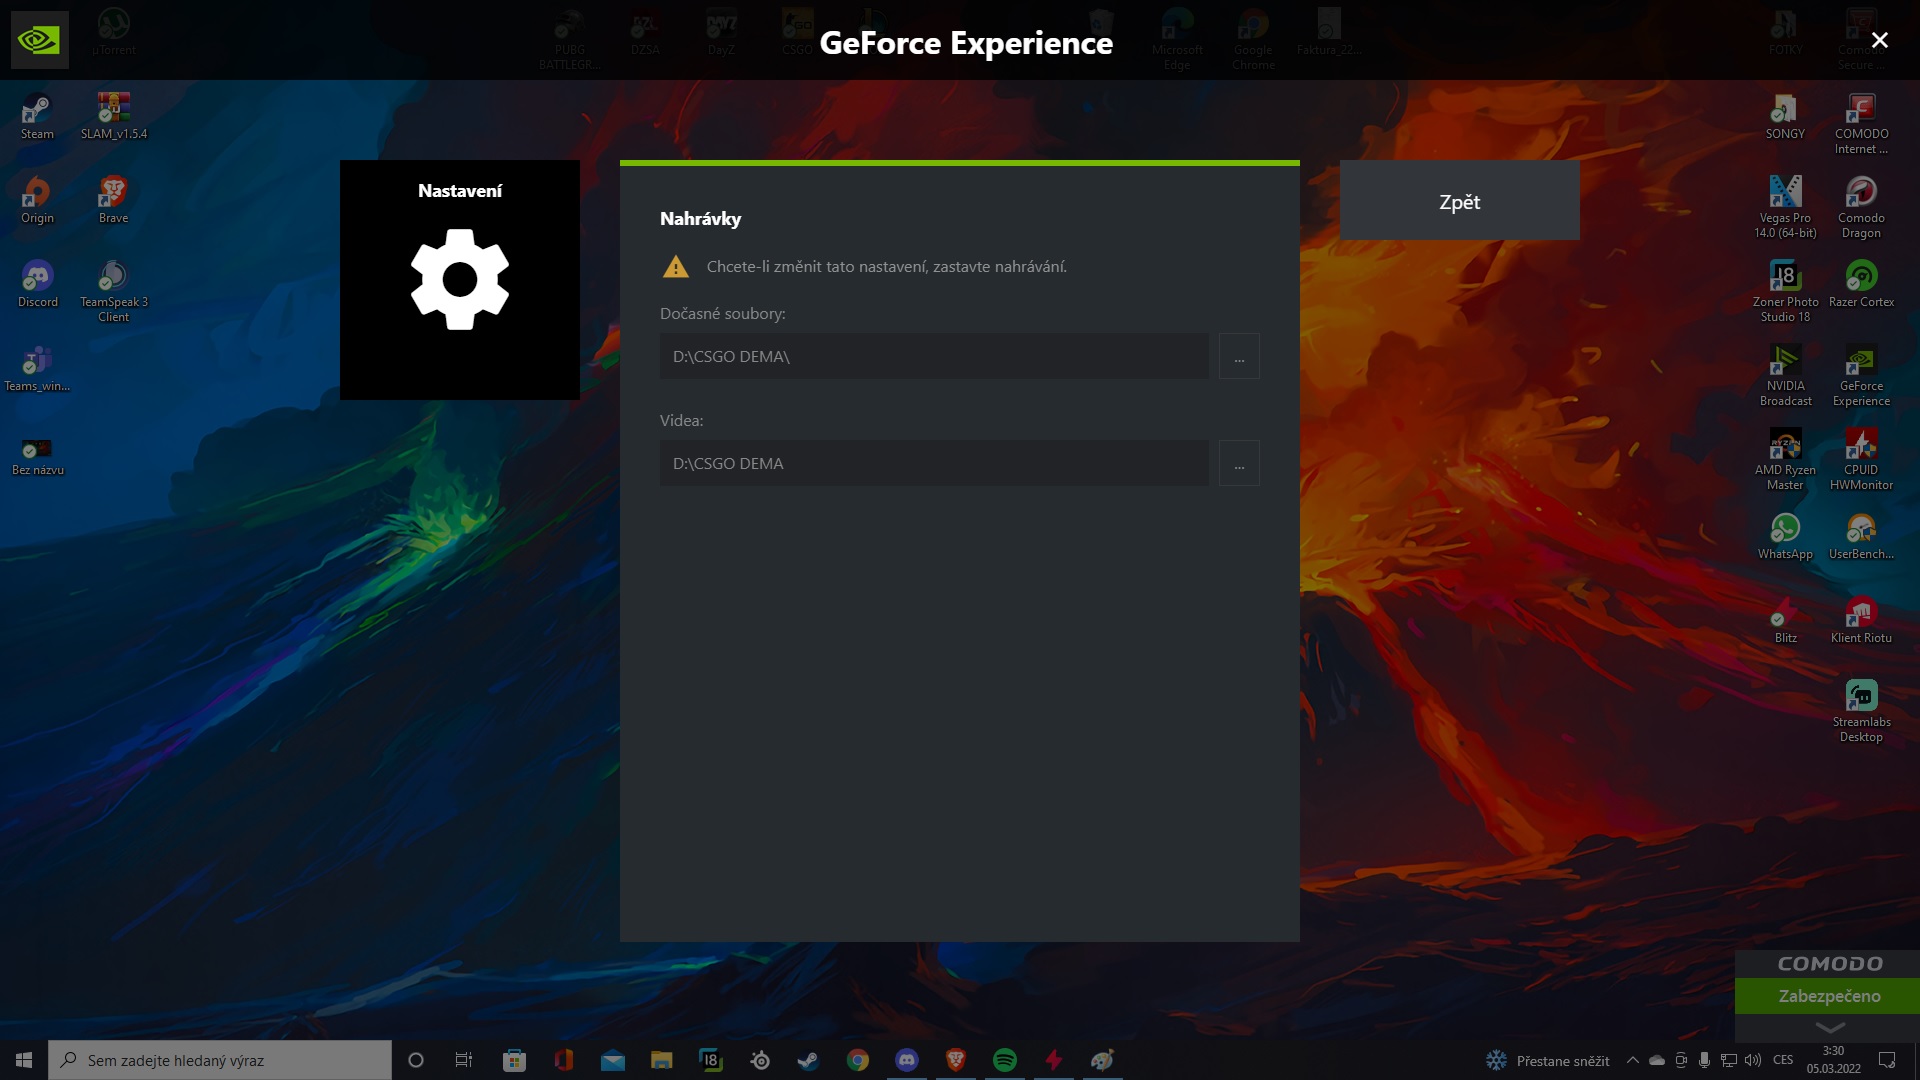Open Razer Cortex shortcut
This screenshot has width=1920, height=1080.
click(x=1861, y=284)
